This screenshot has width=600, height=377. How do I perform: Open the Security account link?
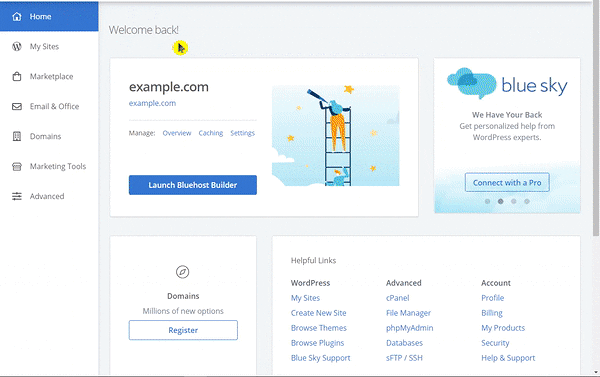[495, 343]
